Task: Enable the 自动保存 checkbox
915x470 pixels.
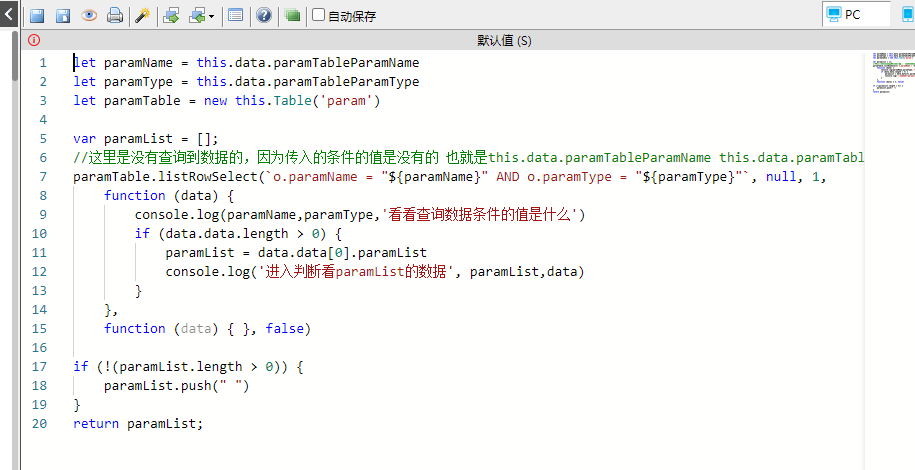Action: (x=318, y=15)
